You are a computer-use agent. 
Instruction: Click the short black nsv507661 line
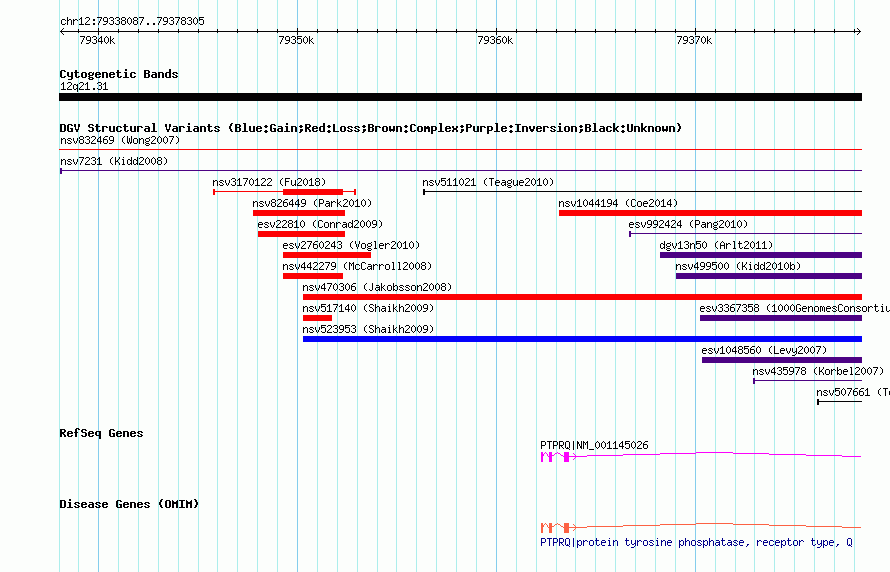pos(839,402)
